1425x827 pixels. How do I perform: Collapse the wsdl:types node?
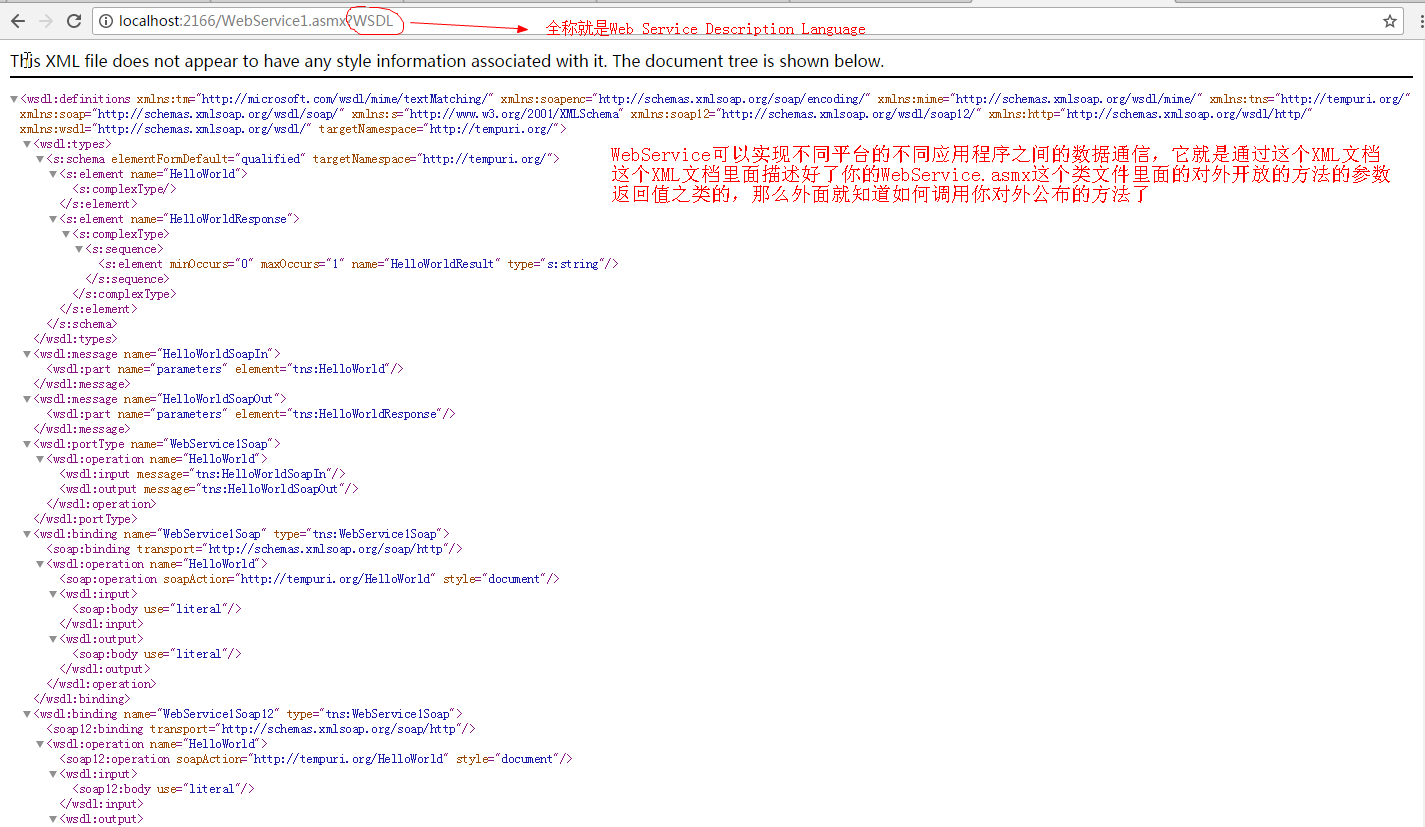[x=27, y=144]
